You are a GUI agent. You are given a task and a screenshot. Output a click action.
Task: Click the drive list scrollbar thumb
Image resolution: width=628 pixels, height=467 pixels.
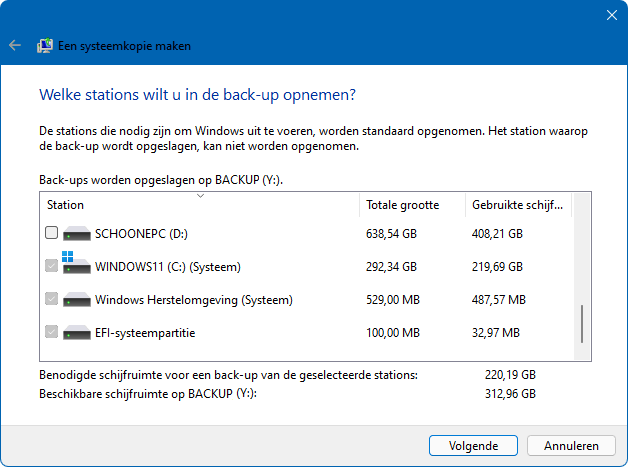click(x=582, y=324)
